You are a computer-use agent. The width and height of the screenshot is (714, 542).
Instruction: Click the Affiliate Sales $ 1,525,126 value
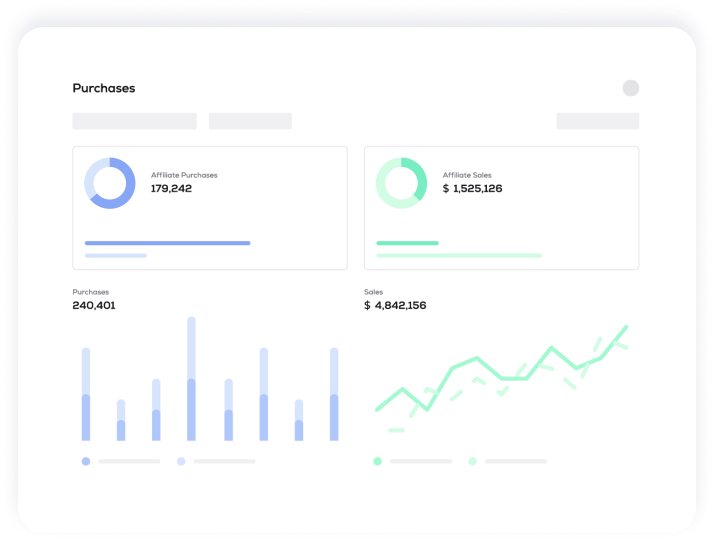(x=472, y=188)
